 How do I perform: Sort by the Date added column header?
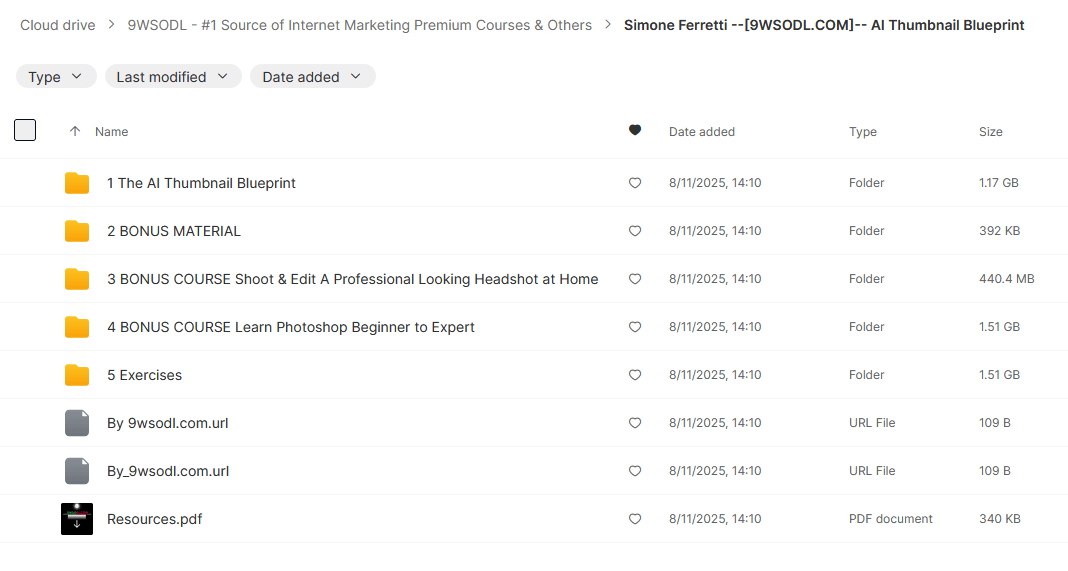click(701, 132)
